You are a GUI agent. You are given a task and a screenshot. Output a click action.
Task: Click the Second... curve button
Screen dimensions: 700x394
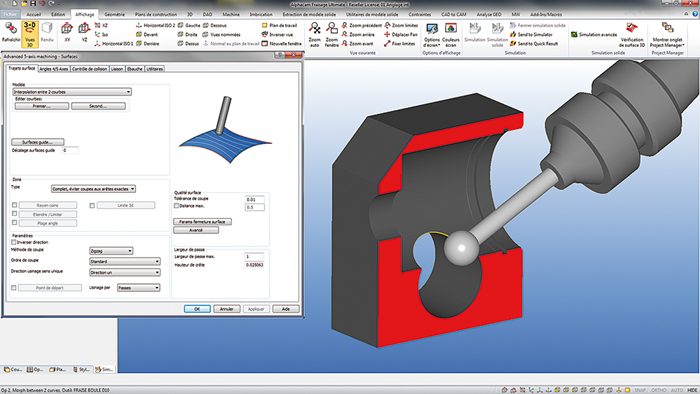[98, 106]
